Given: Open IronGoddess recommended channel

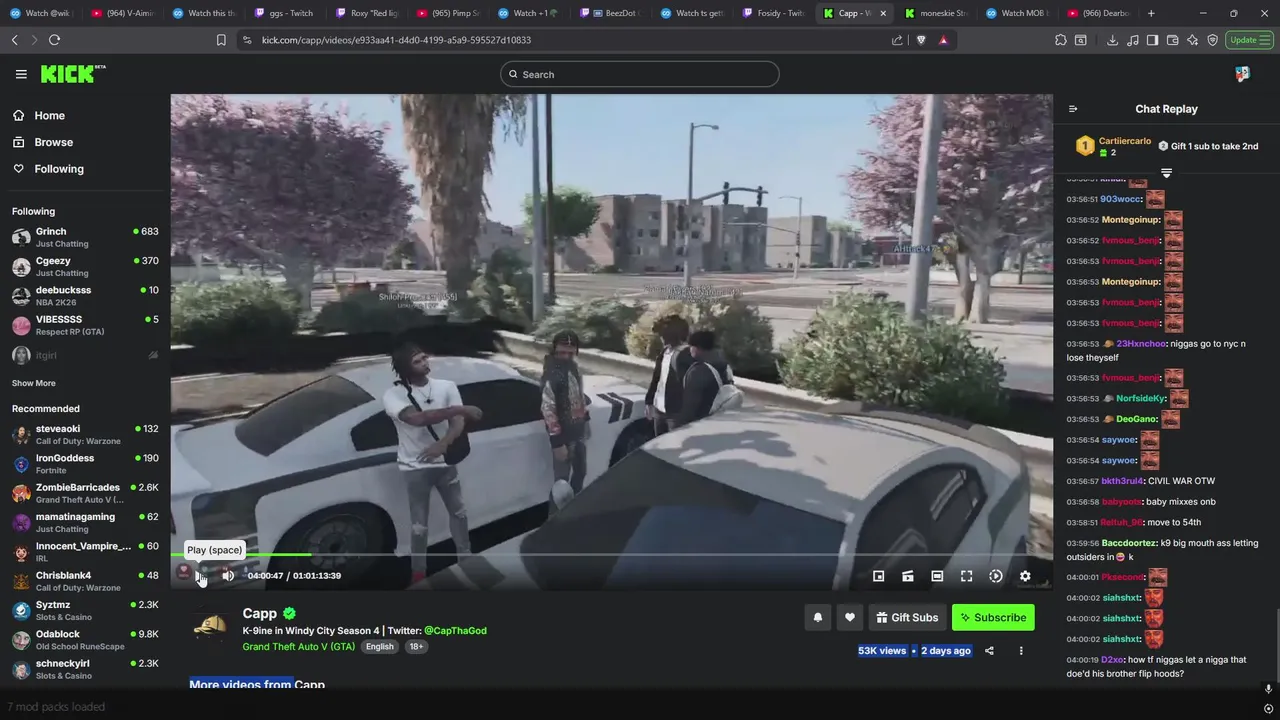Looking at the screenshot, I should coord(85,464).
